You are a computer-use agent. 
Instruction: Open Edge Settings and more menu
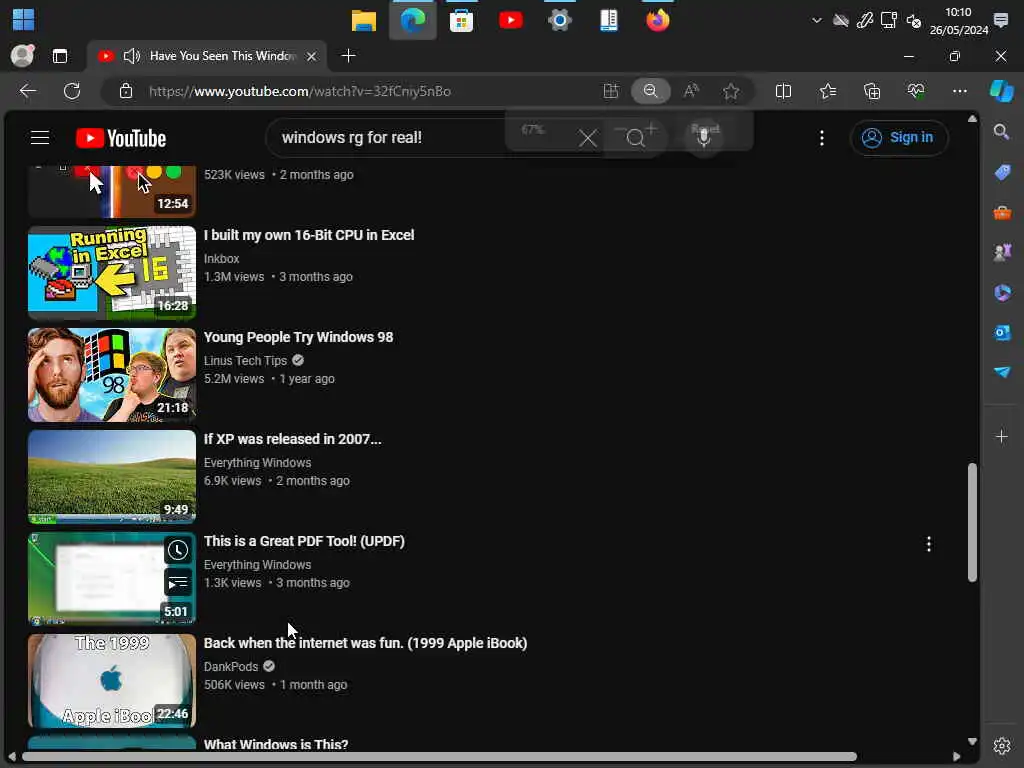point(959,91)
